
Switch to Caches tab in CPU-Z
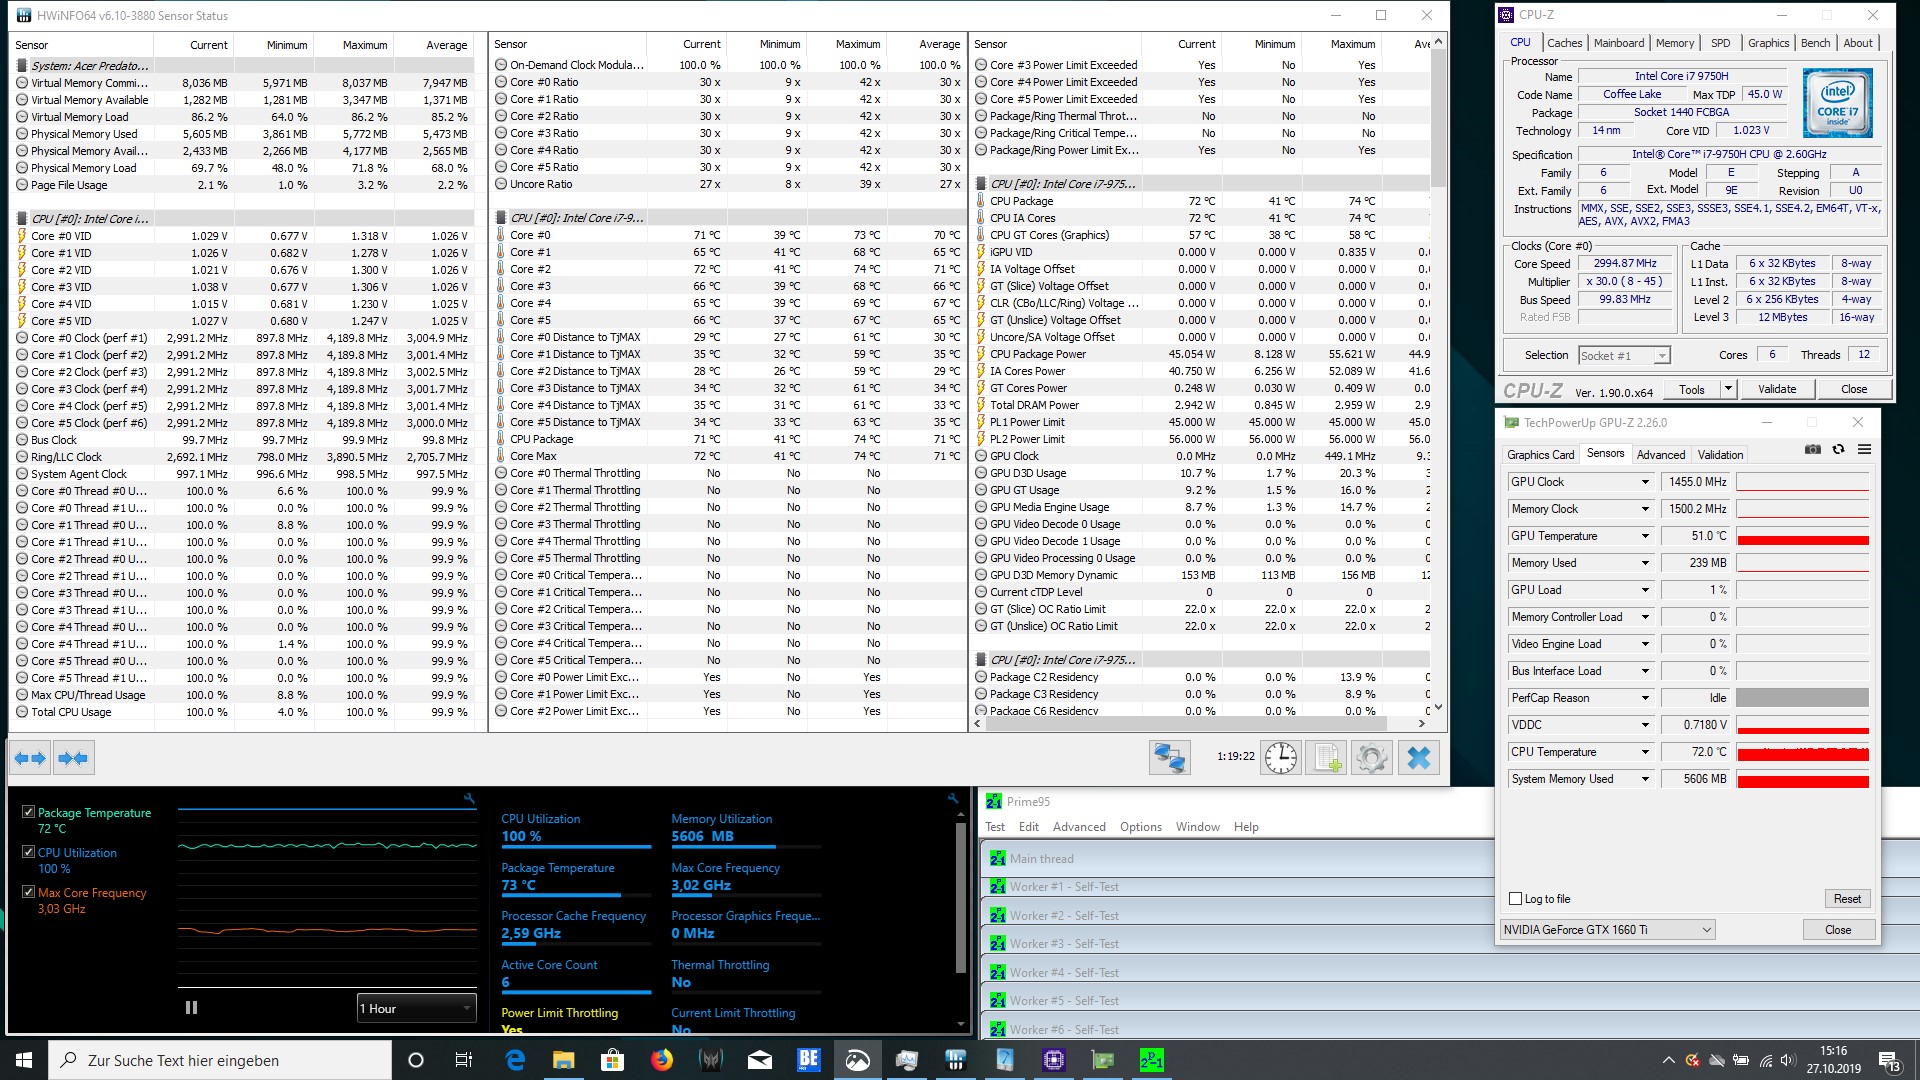[1564, 43]
